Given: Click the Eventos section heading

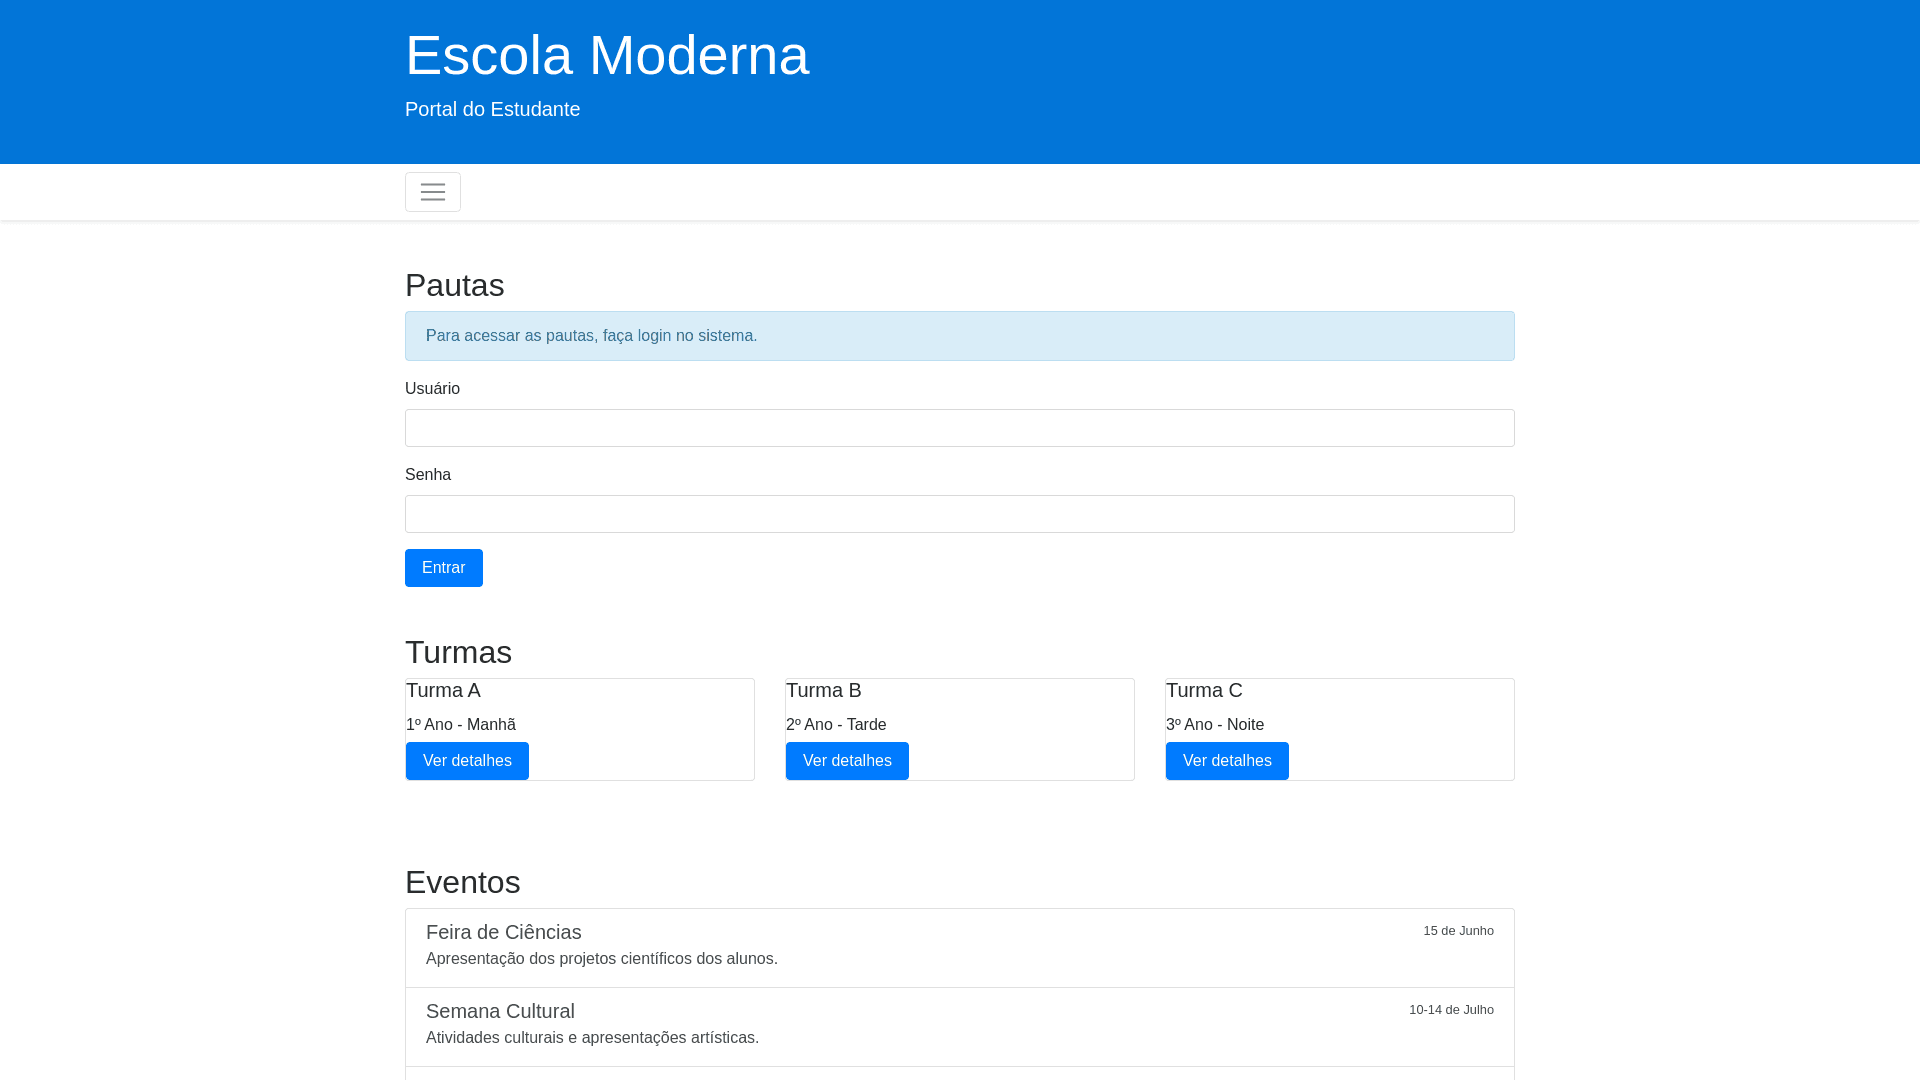Looking at the screenshot, I should click(x=462, y=882).
